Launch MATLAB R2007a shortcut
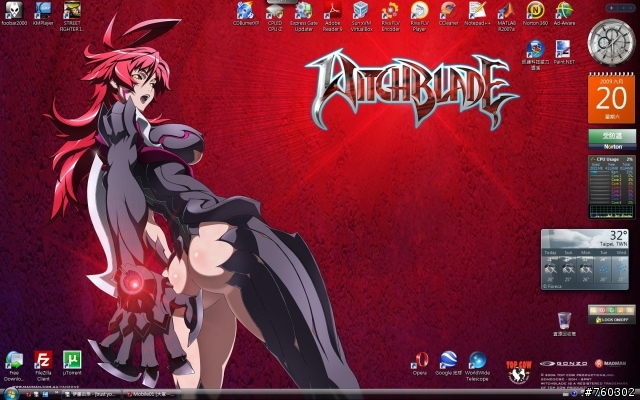The image size is (640, 400). (x=506, y=16)
